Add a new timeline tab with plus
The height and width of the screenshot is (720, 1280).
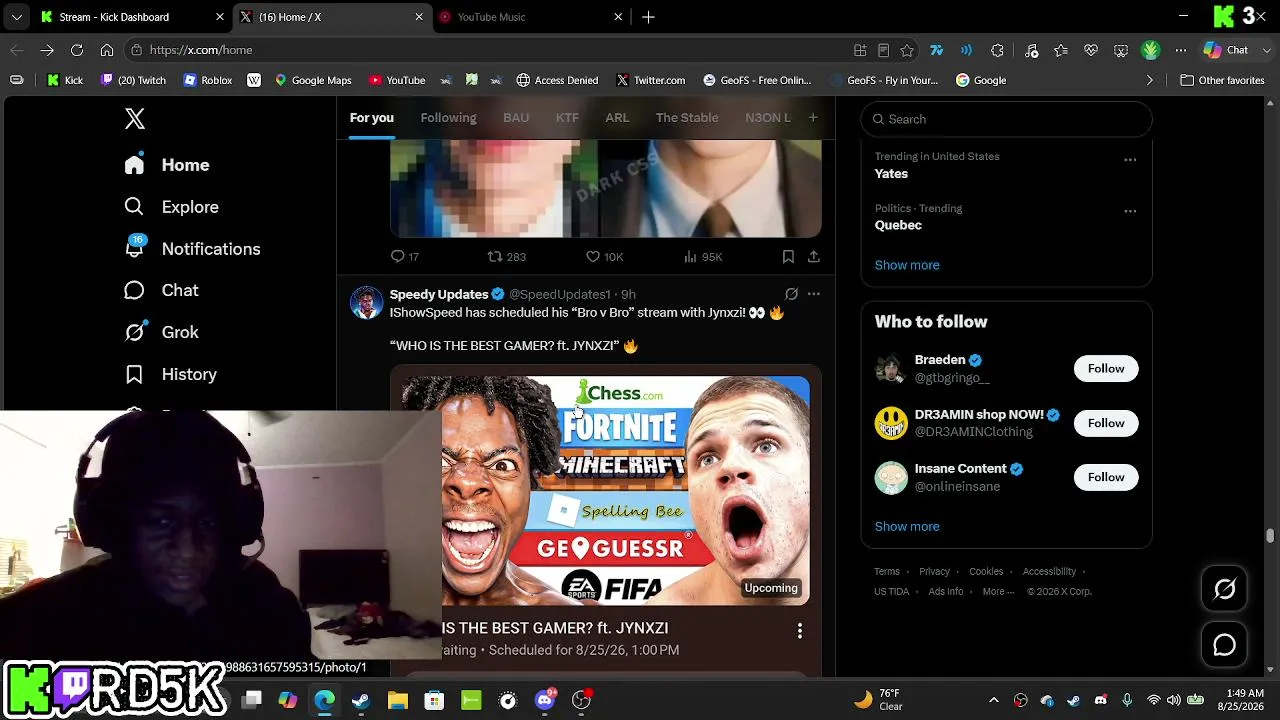[813, 118]
